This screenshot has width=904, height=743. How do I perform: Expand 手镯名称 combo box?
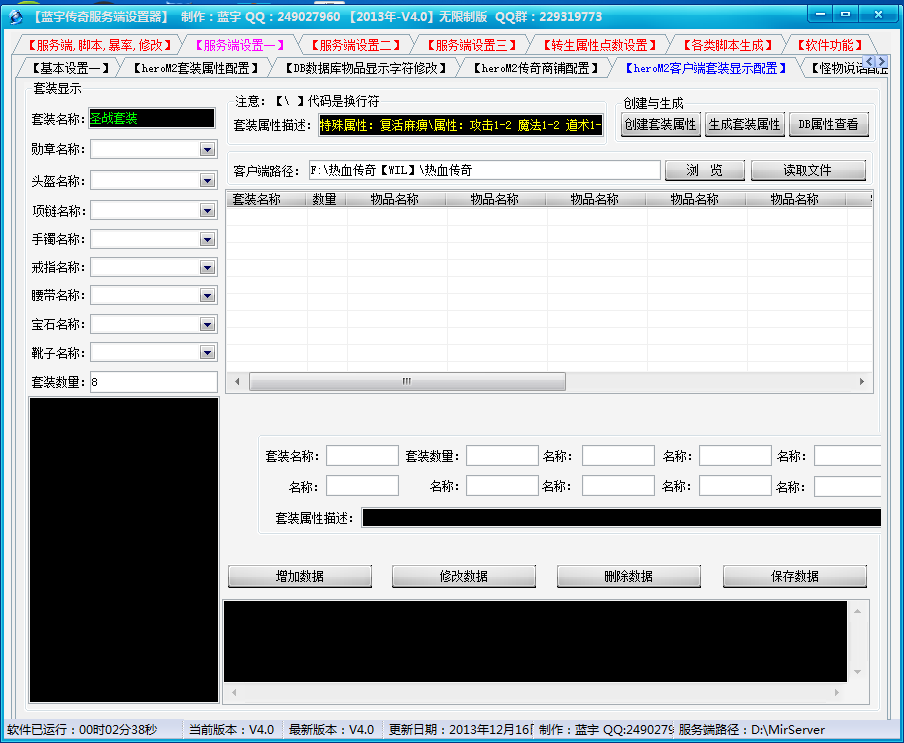pyautogui.click(x=208, y=239)
